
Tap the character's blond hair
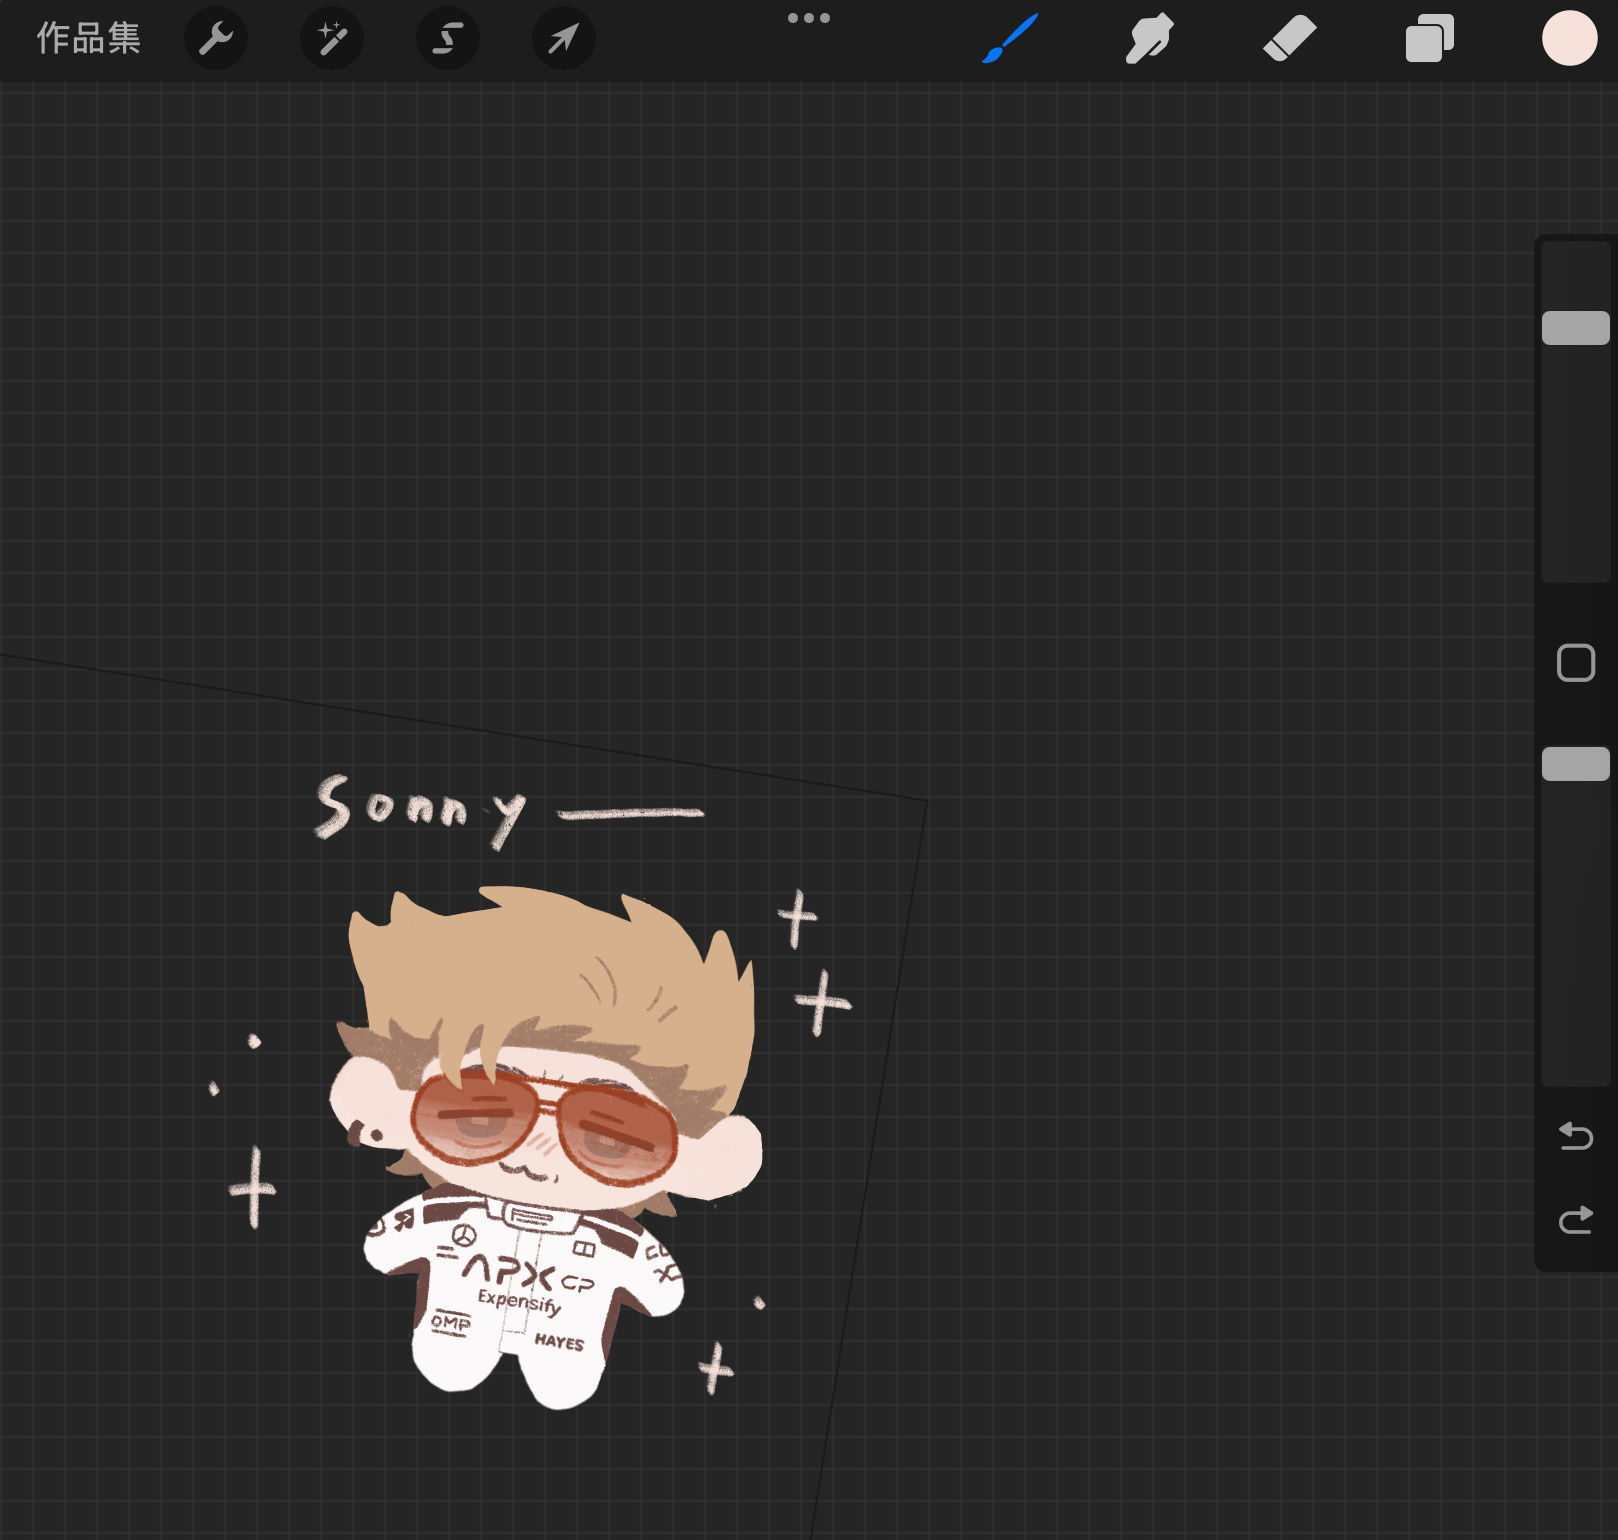[550, 960]
